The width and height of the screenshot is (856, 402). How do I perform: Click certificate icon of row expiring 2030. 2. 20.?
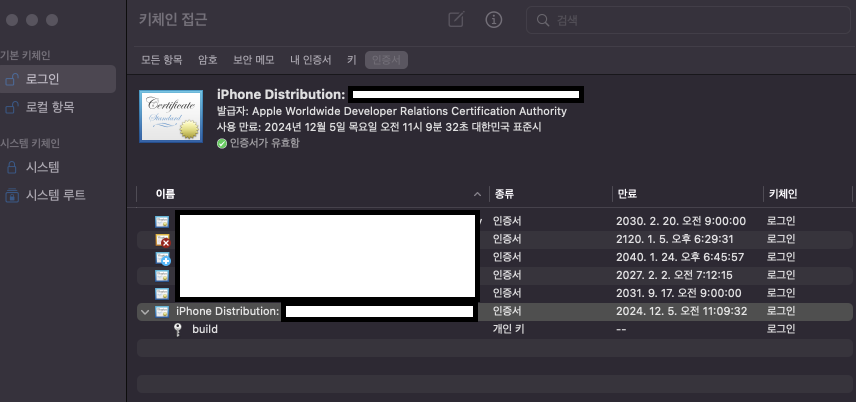point(162,222)
